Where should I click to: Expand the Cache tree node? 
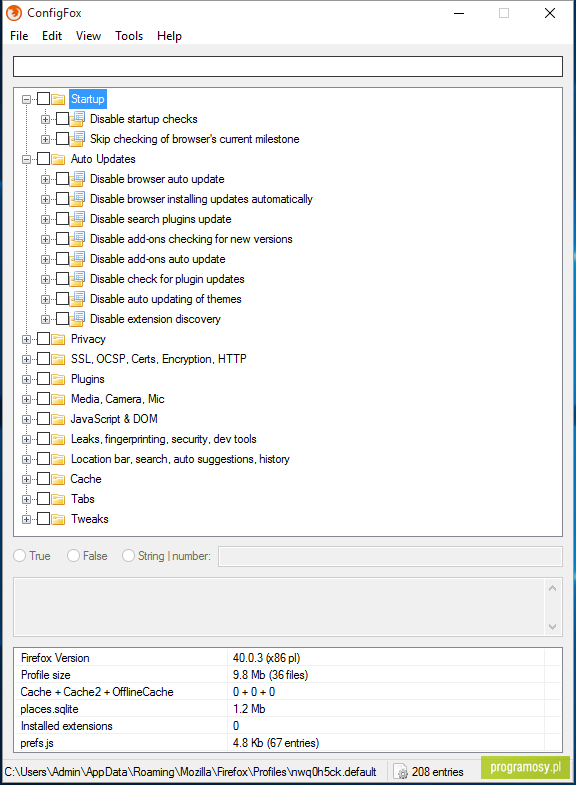27,480
